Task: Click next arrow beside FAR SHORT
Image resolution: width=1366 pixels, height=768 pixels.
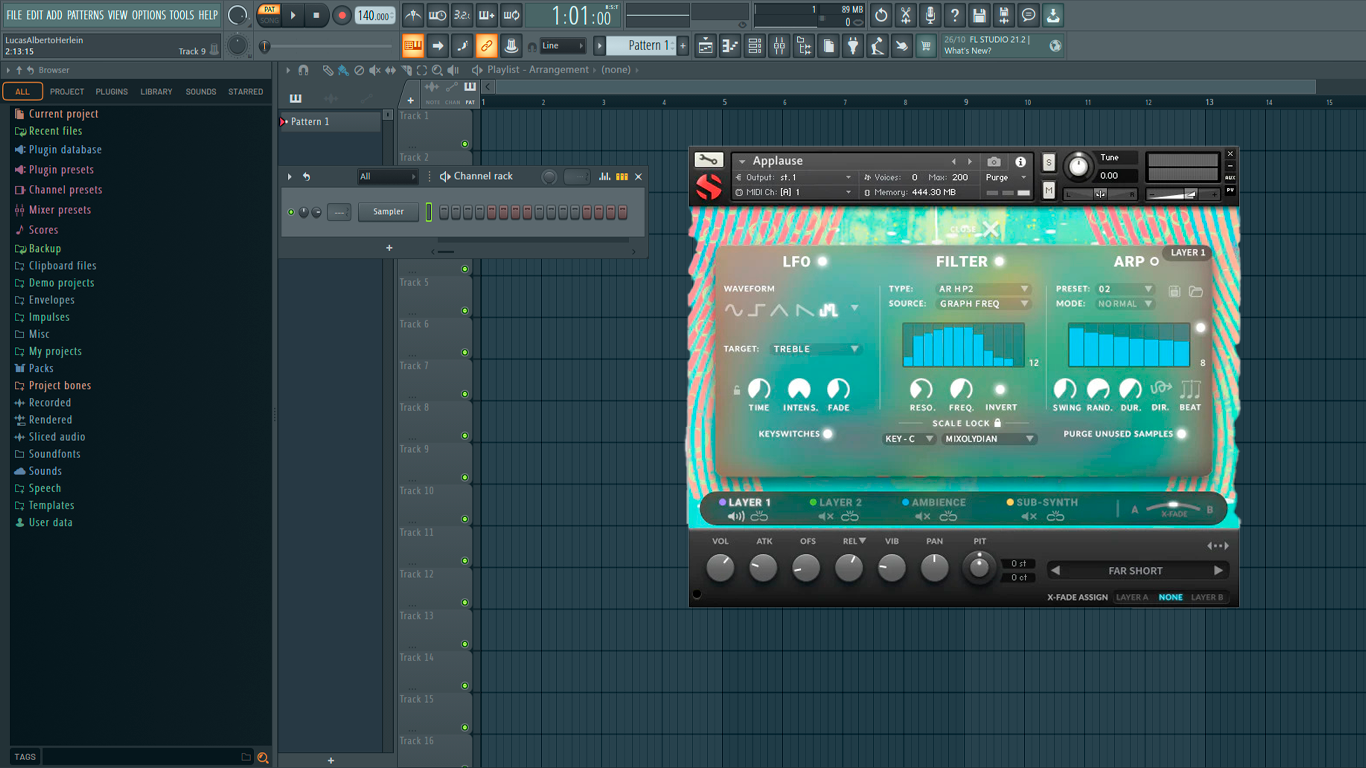Action: coord(1218,571)
